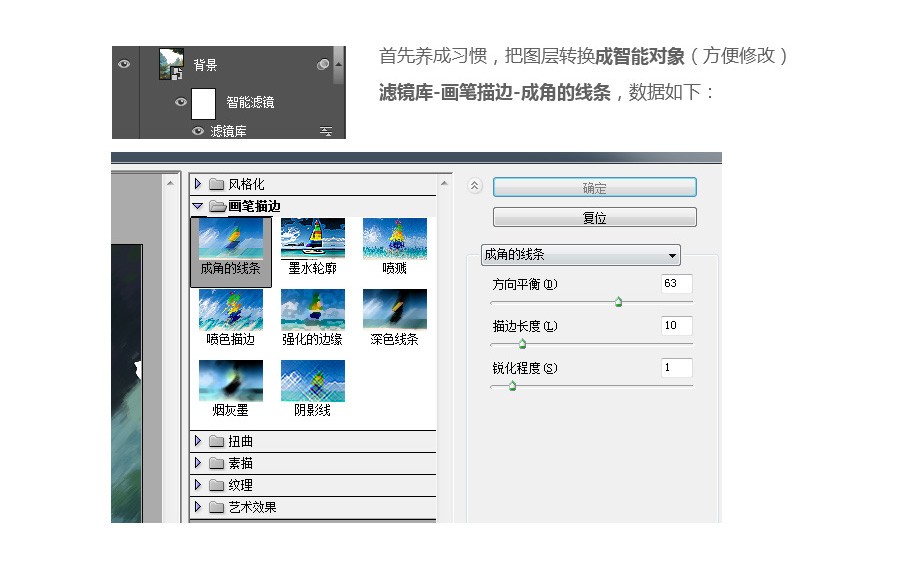Collapse filter list with double-chevron button
The width and height of the screenshot is (900, 564).
pos(475,186)
